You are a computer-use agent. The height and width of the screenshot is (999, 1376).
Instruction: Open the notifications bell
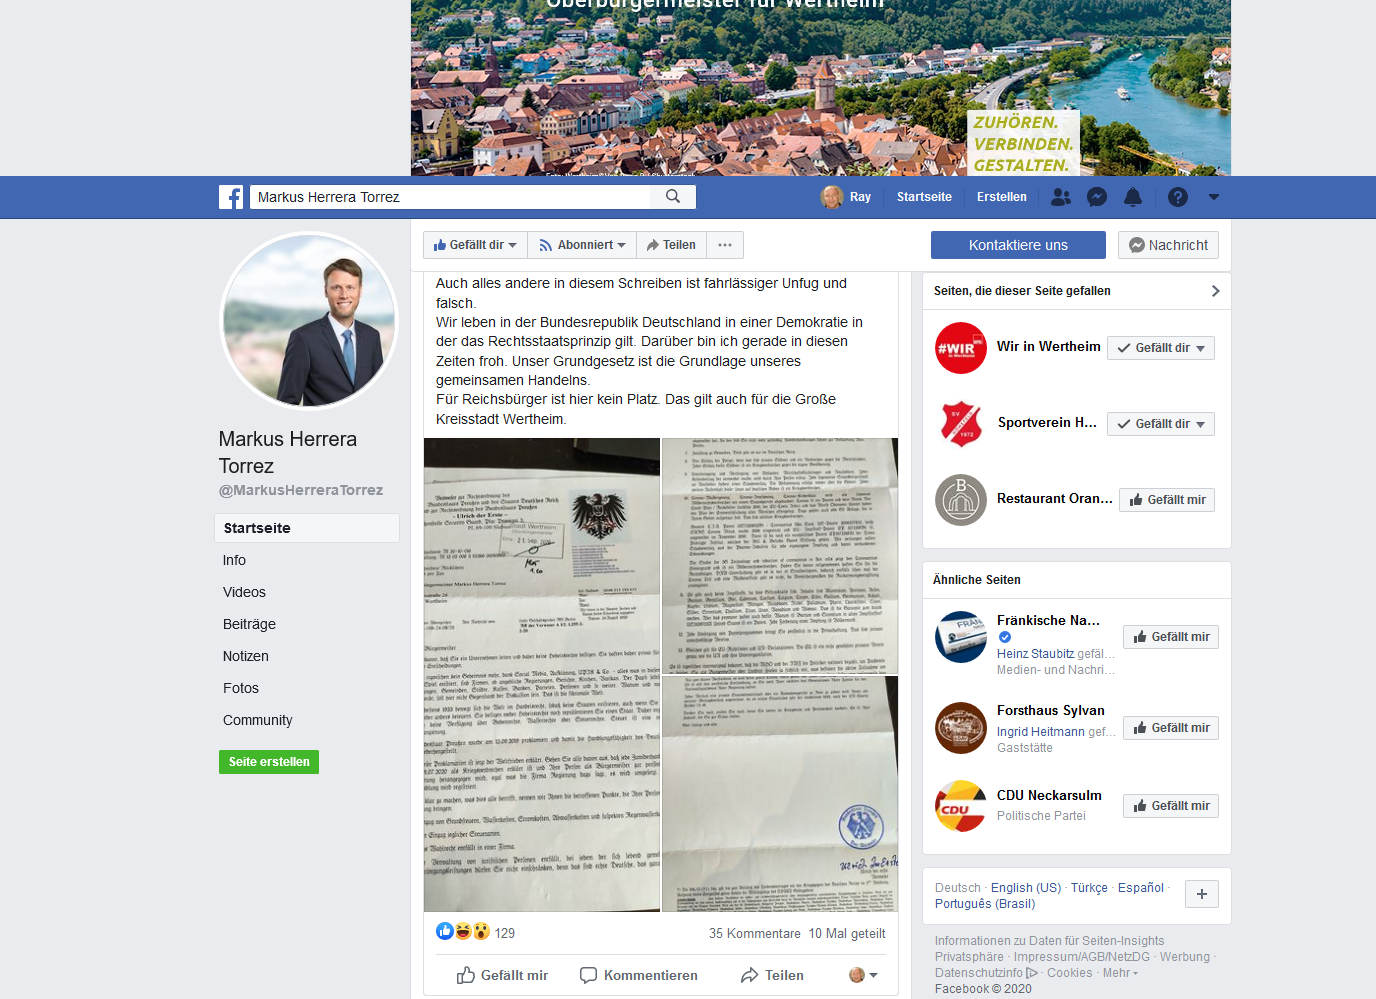pyautogui.click(x=1133, y=197)
